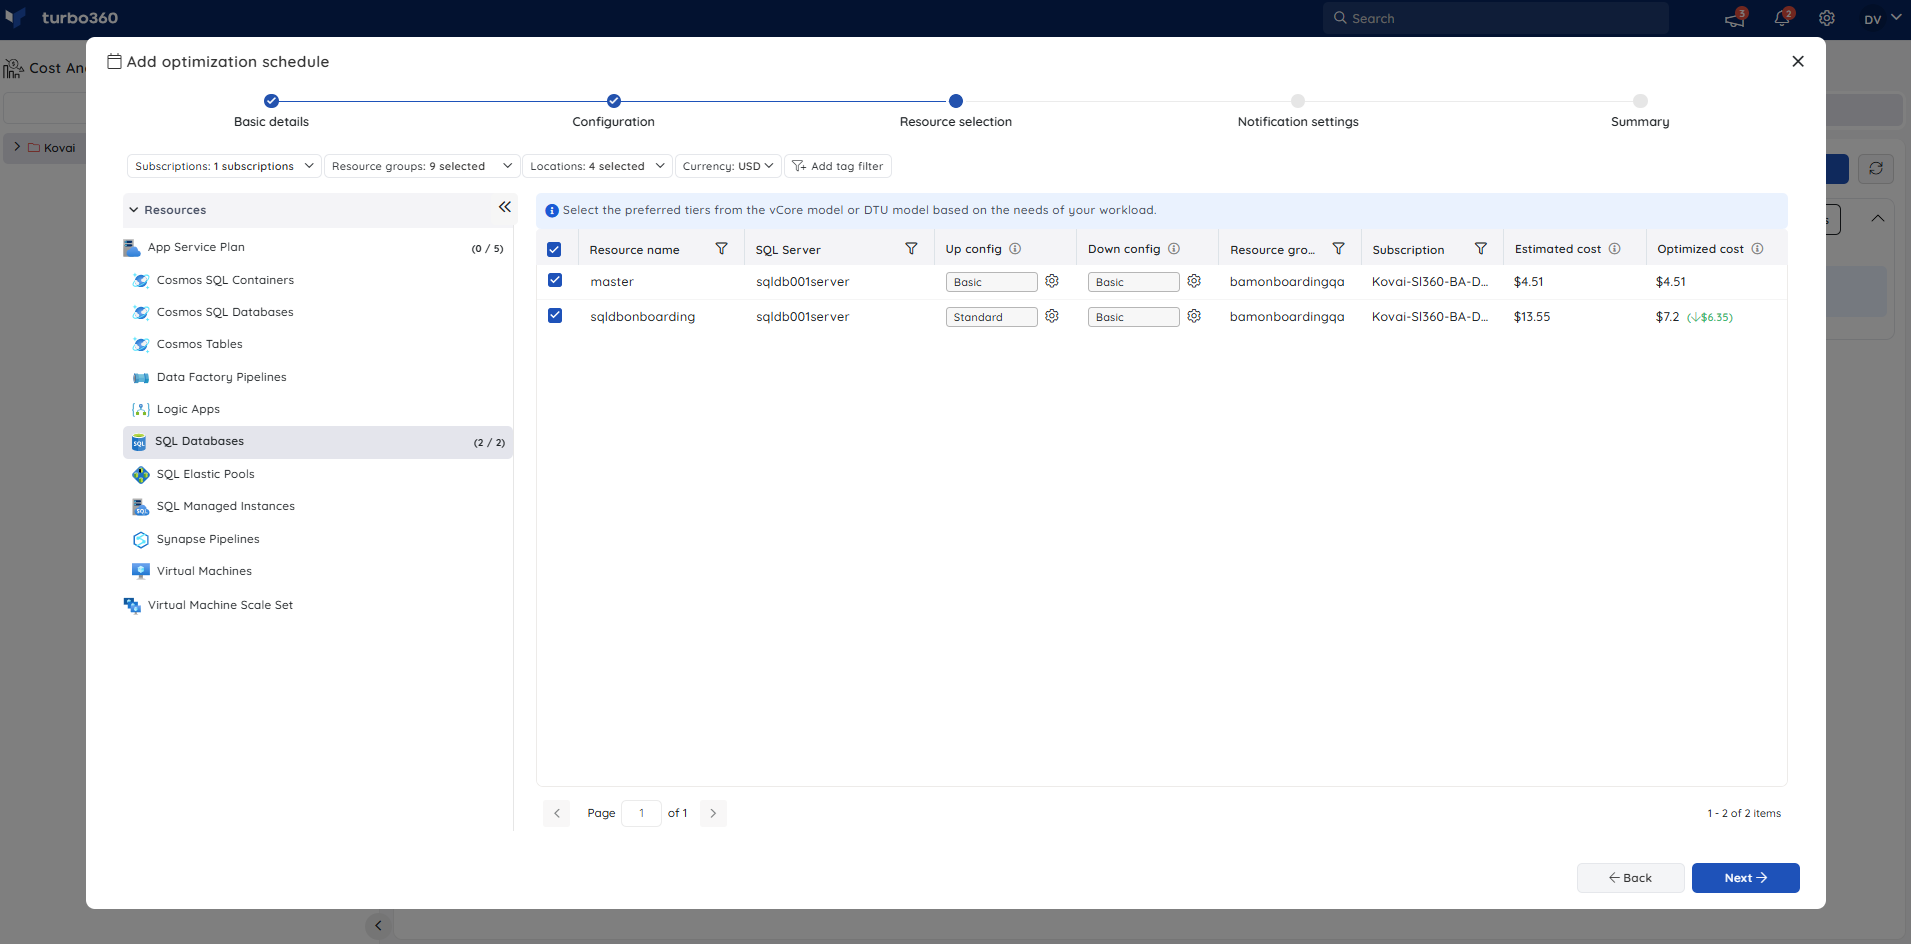Select Logic Apps resource type

(318, 409)
